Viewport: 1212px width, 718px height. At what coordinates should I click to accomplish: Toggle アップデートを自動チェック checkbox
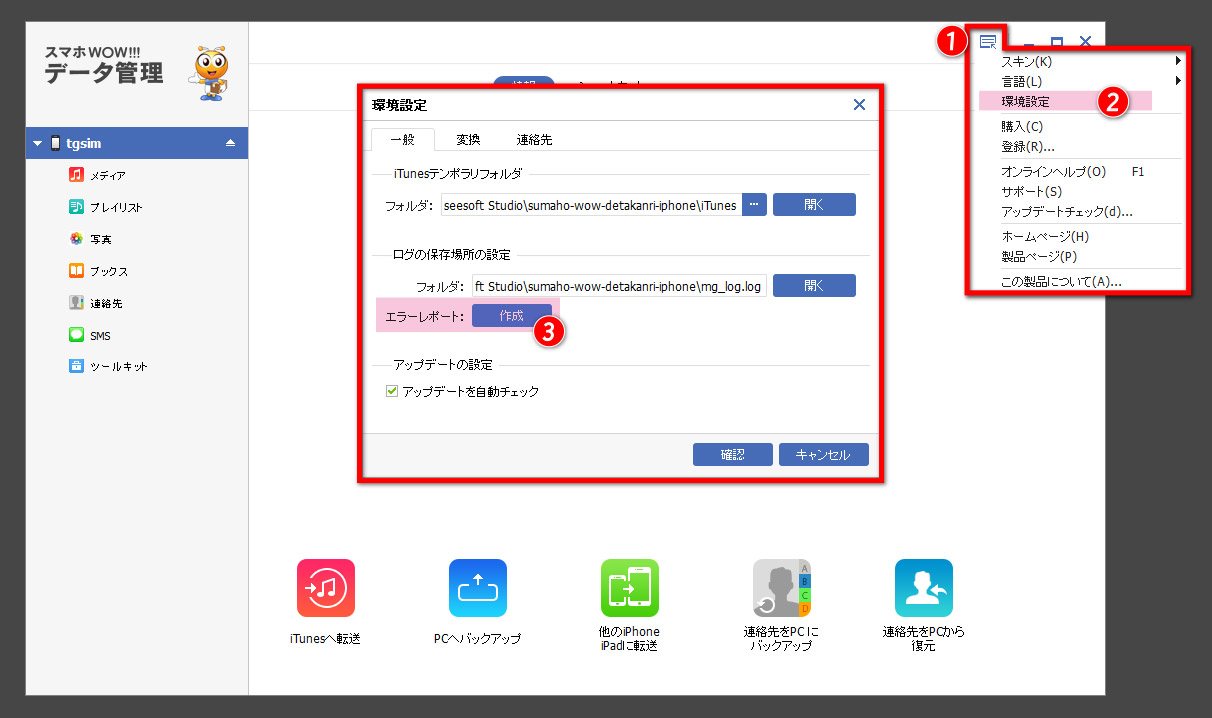pyautogui.click(x=392, y=392)
